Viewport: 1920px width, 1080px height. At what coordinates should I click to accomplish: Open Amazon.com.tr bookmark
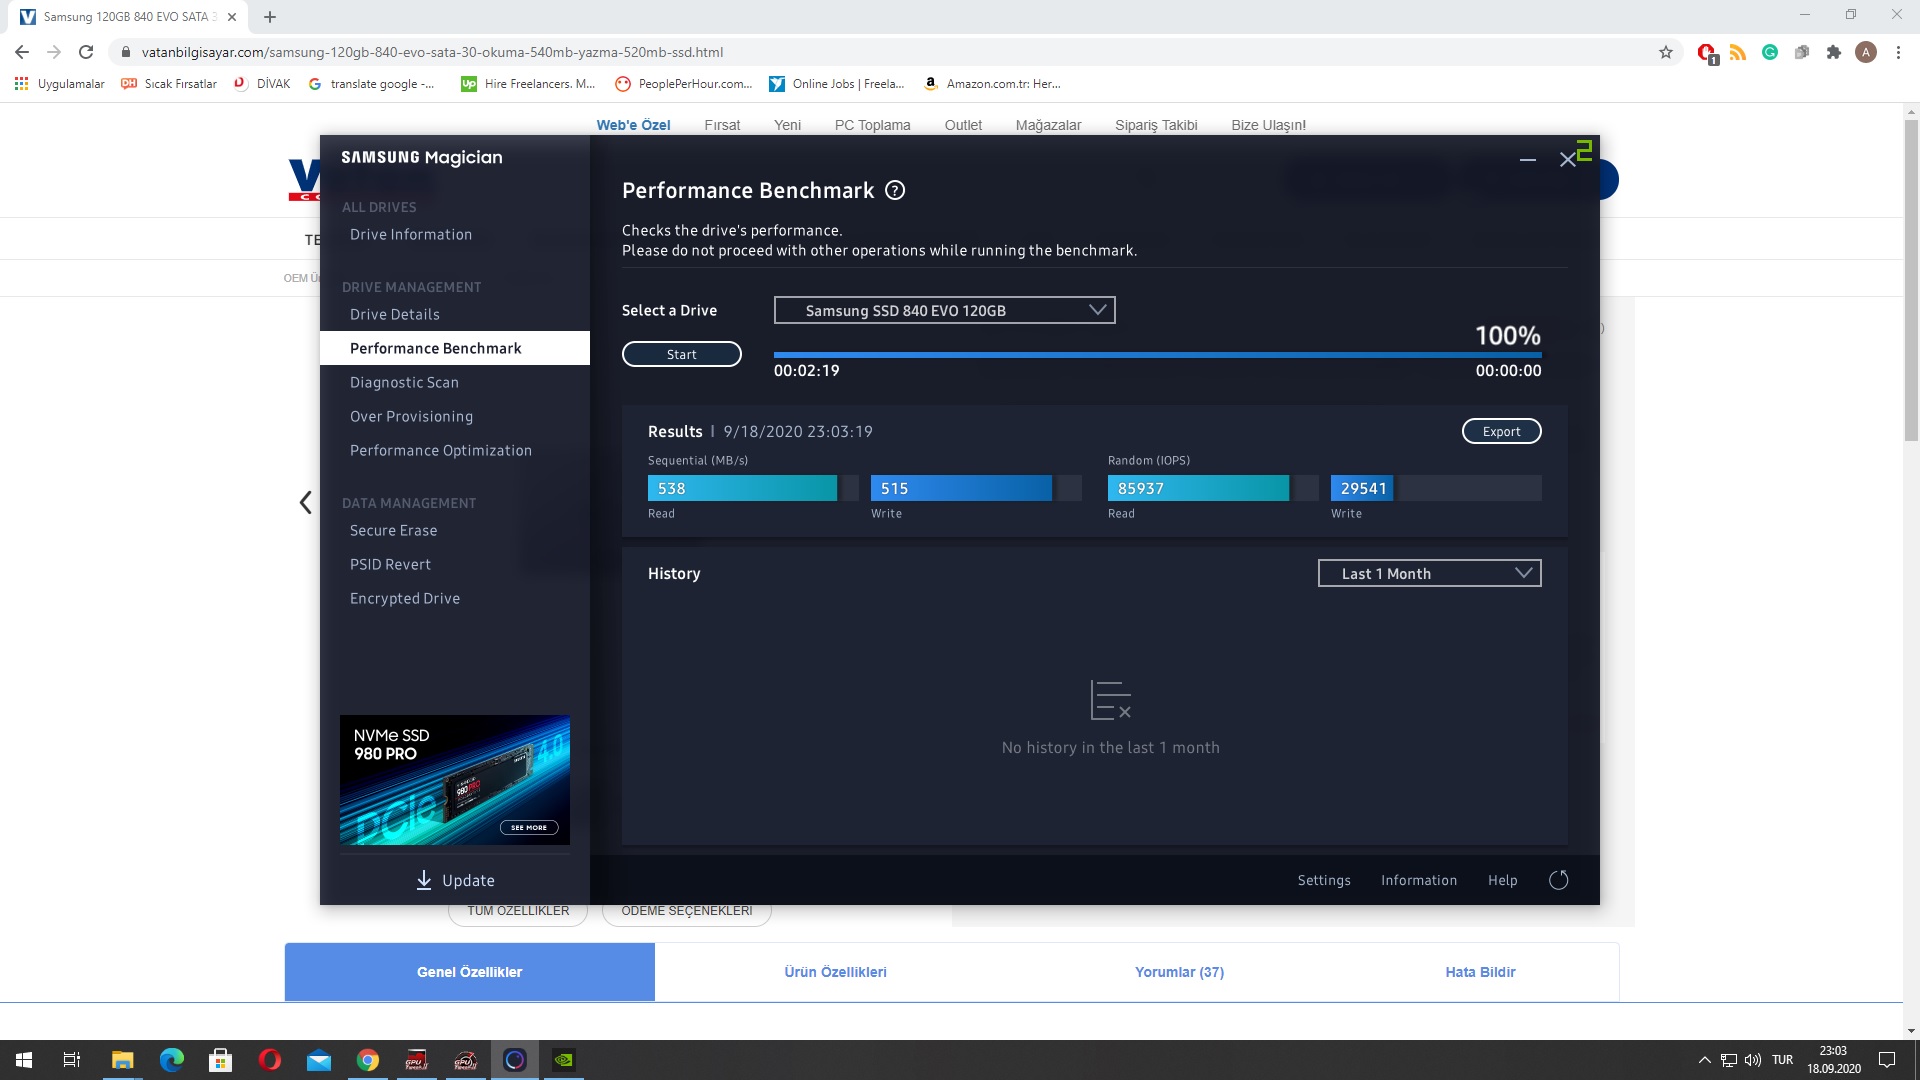992,84
